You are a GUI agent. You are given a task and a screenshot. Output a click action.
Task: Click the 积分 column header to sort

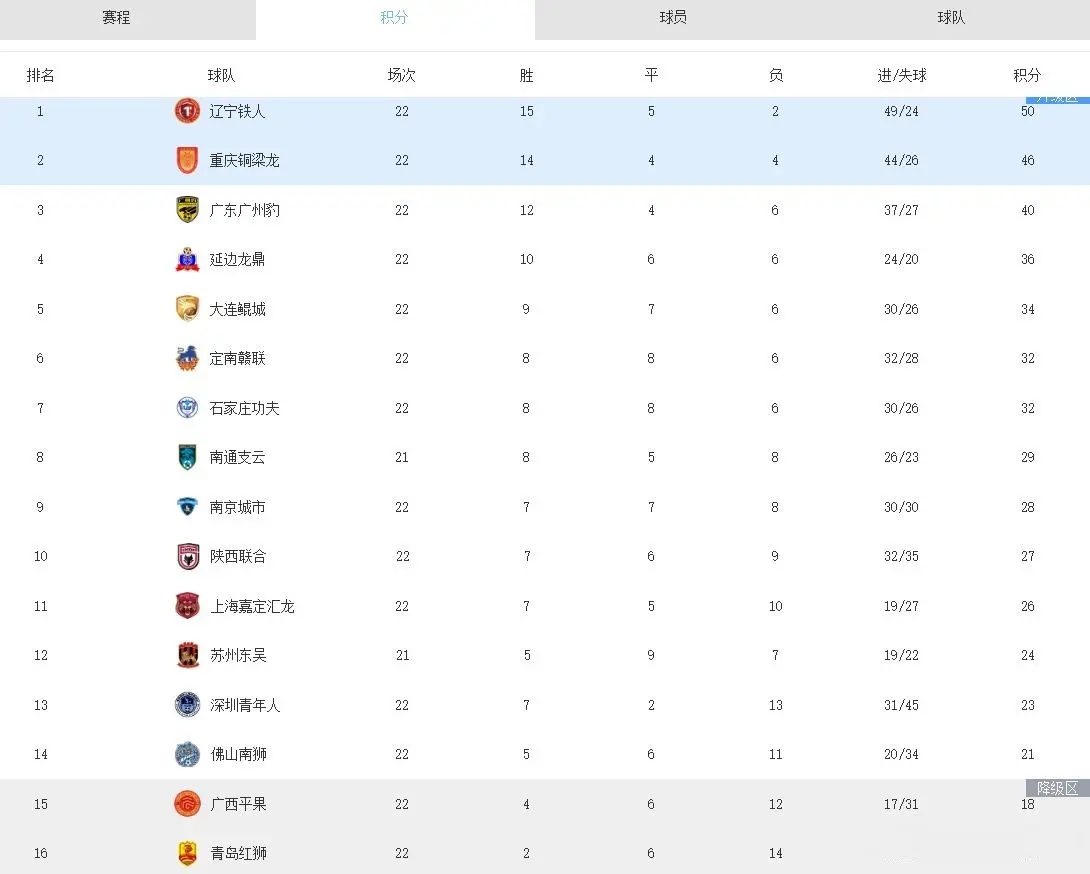tap(1027, 74)
